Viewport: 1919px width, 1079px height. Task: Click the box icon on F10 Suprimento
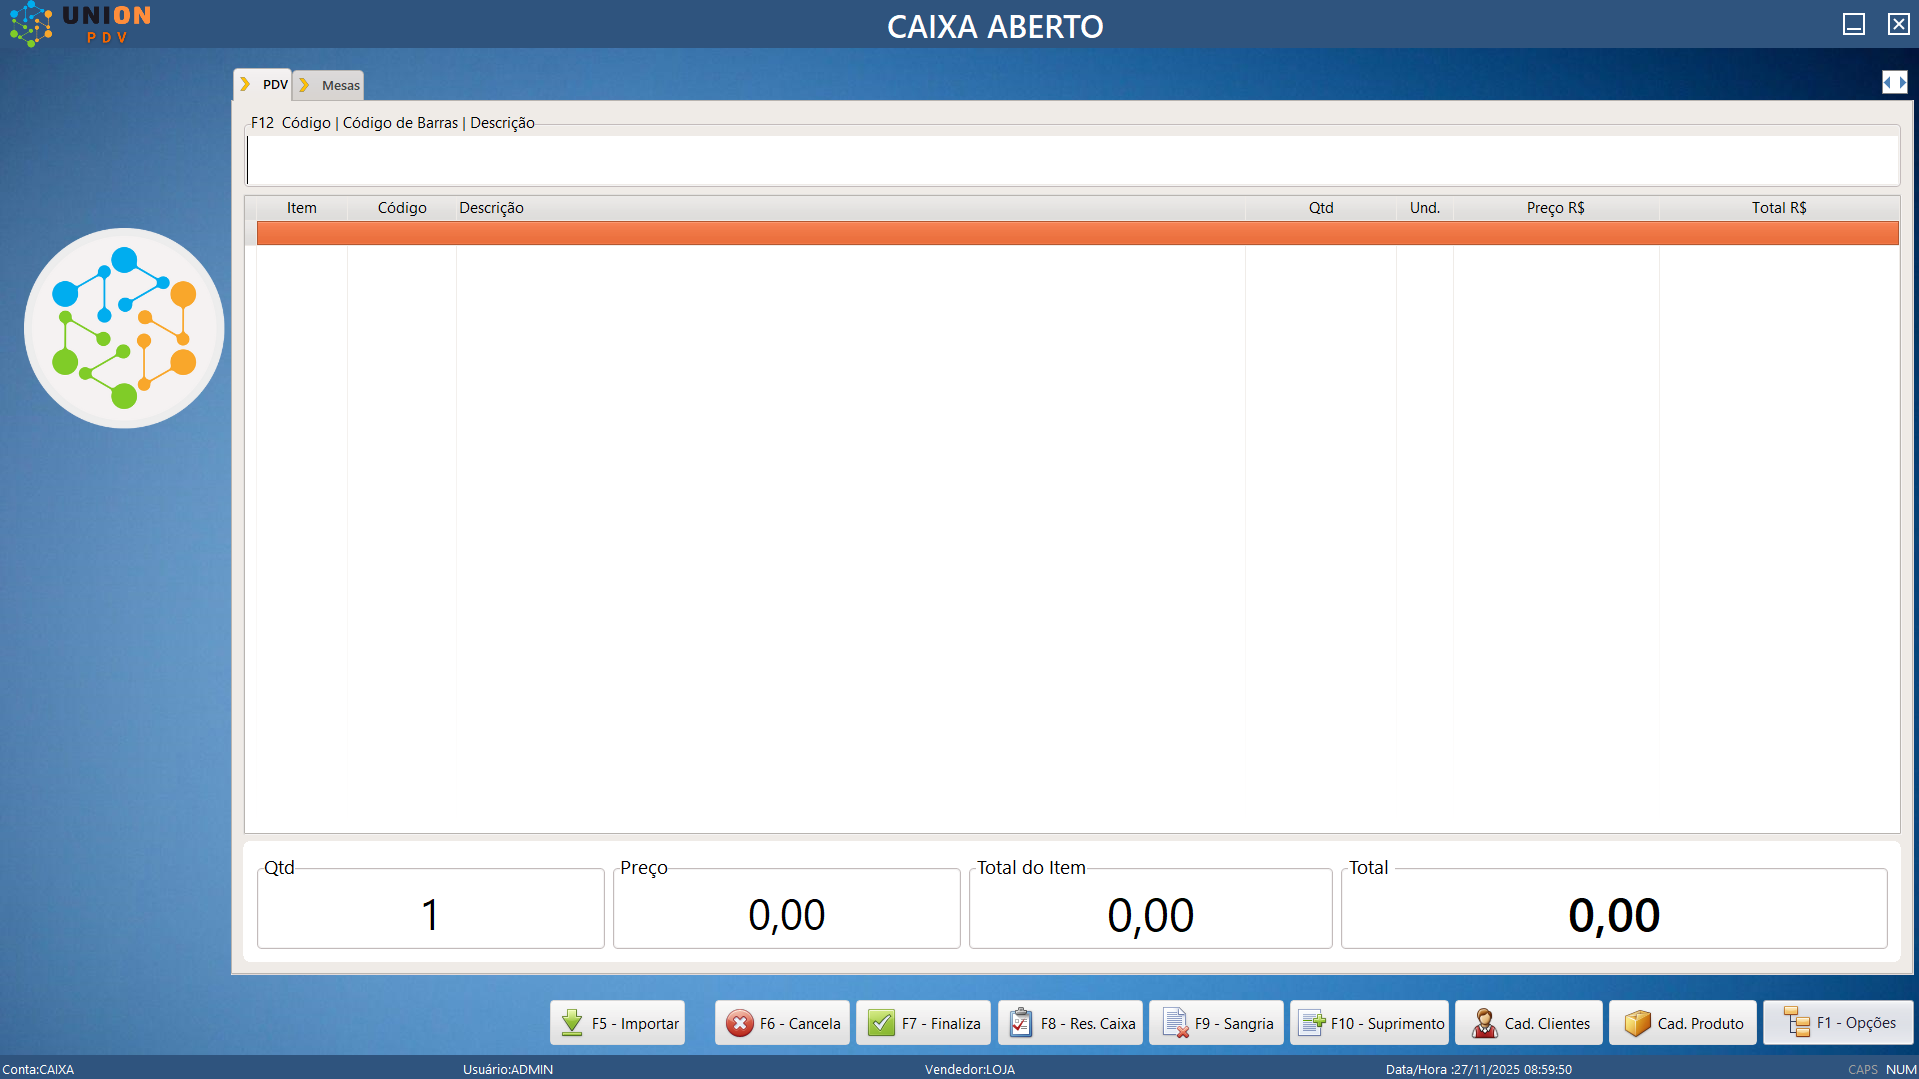tap(1312, 1023)
